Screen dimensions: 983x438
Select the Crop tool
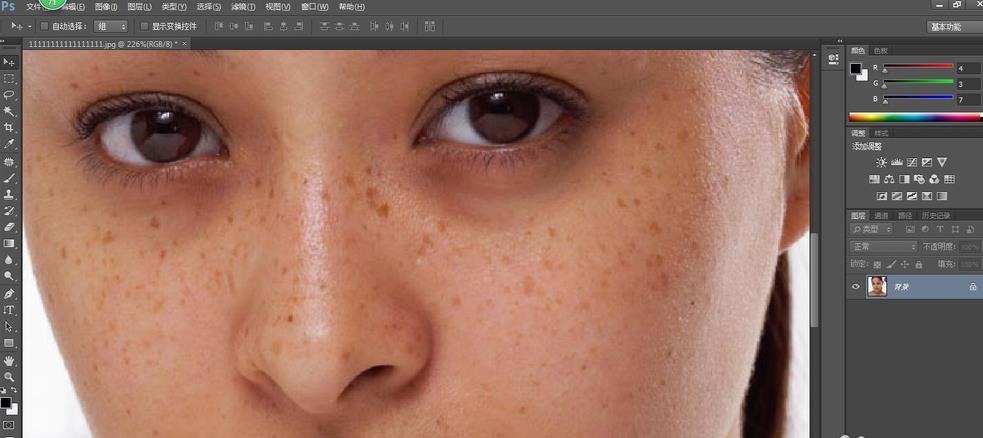[x=9, y=127]
